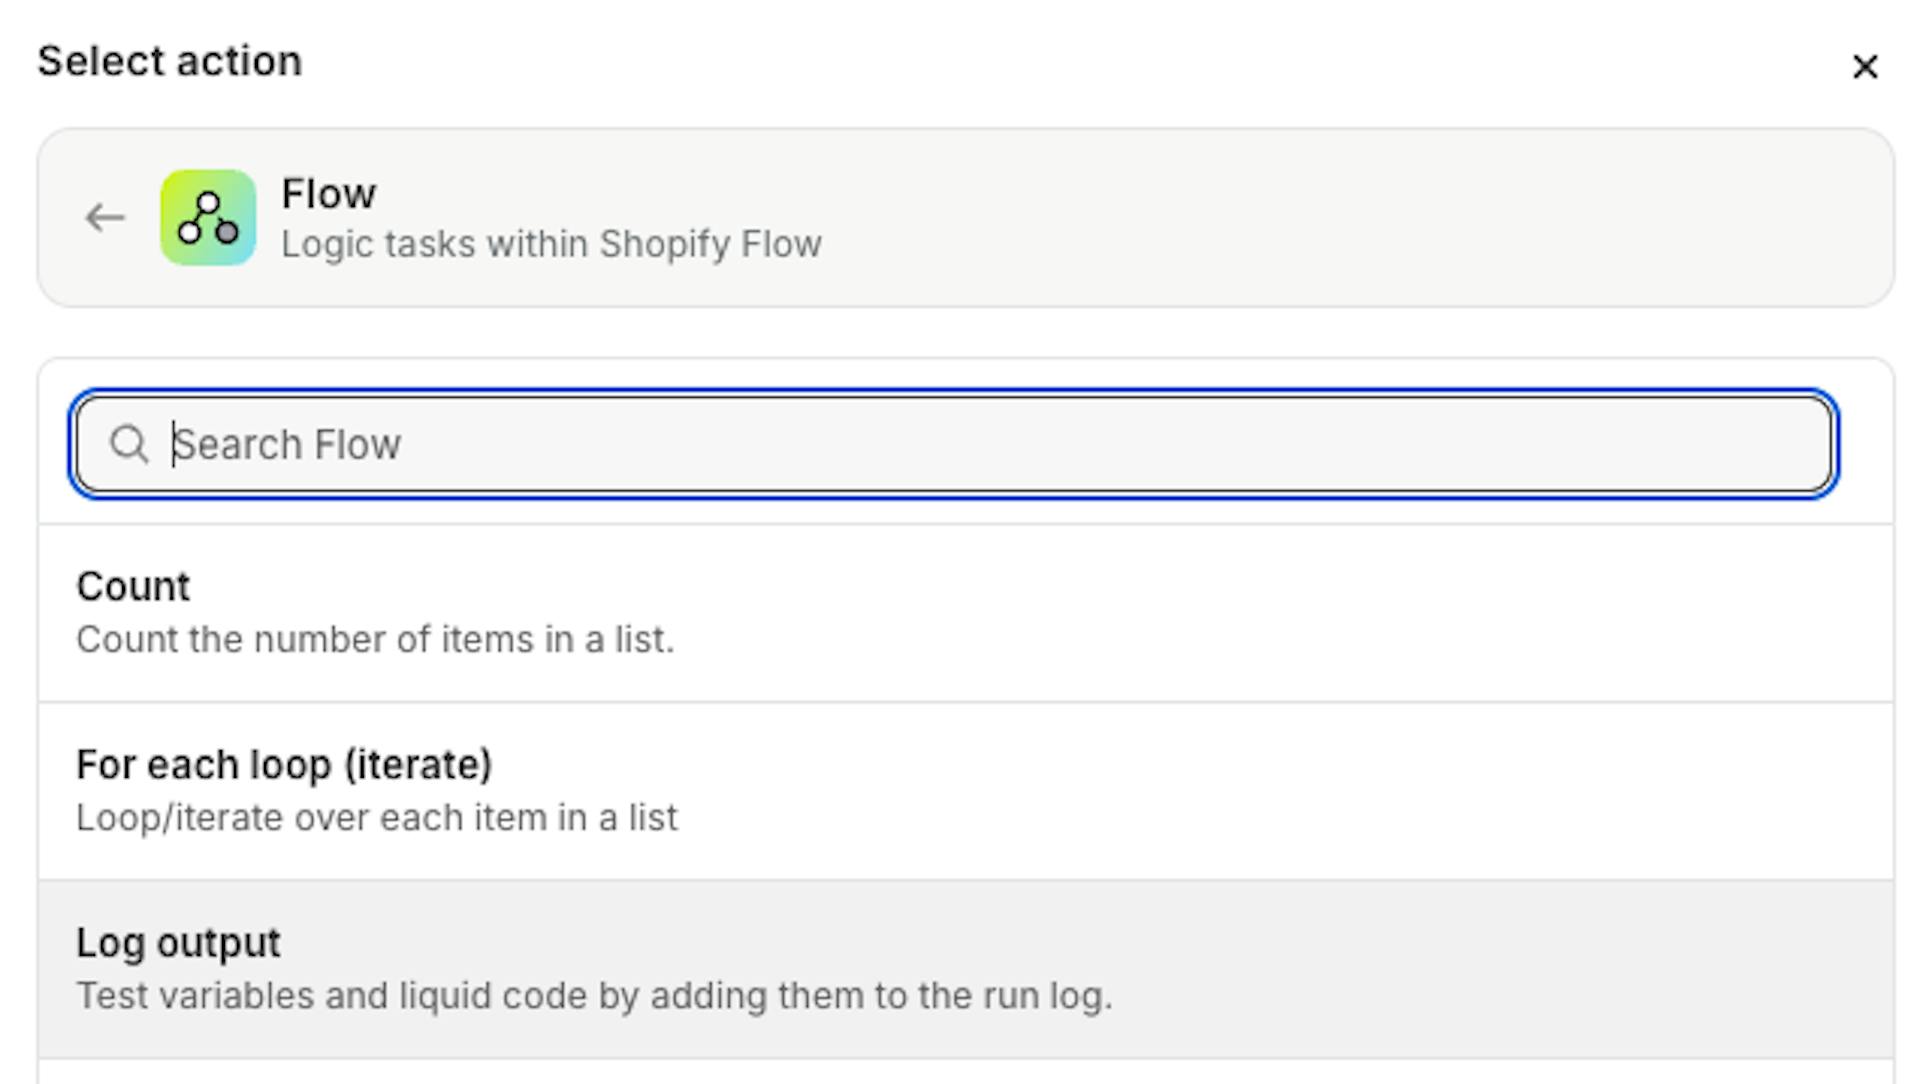Close the Select action panel
This screenshot has height=1084, width=1920.
click(x=1864, y=67)
